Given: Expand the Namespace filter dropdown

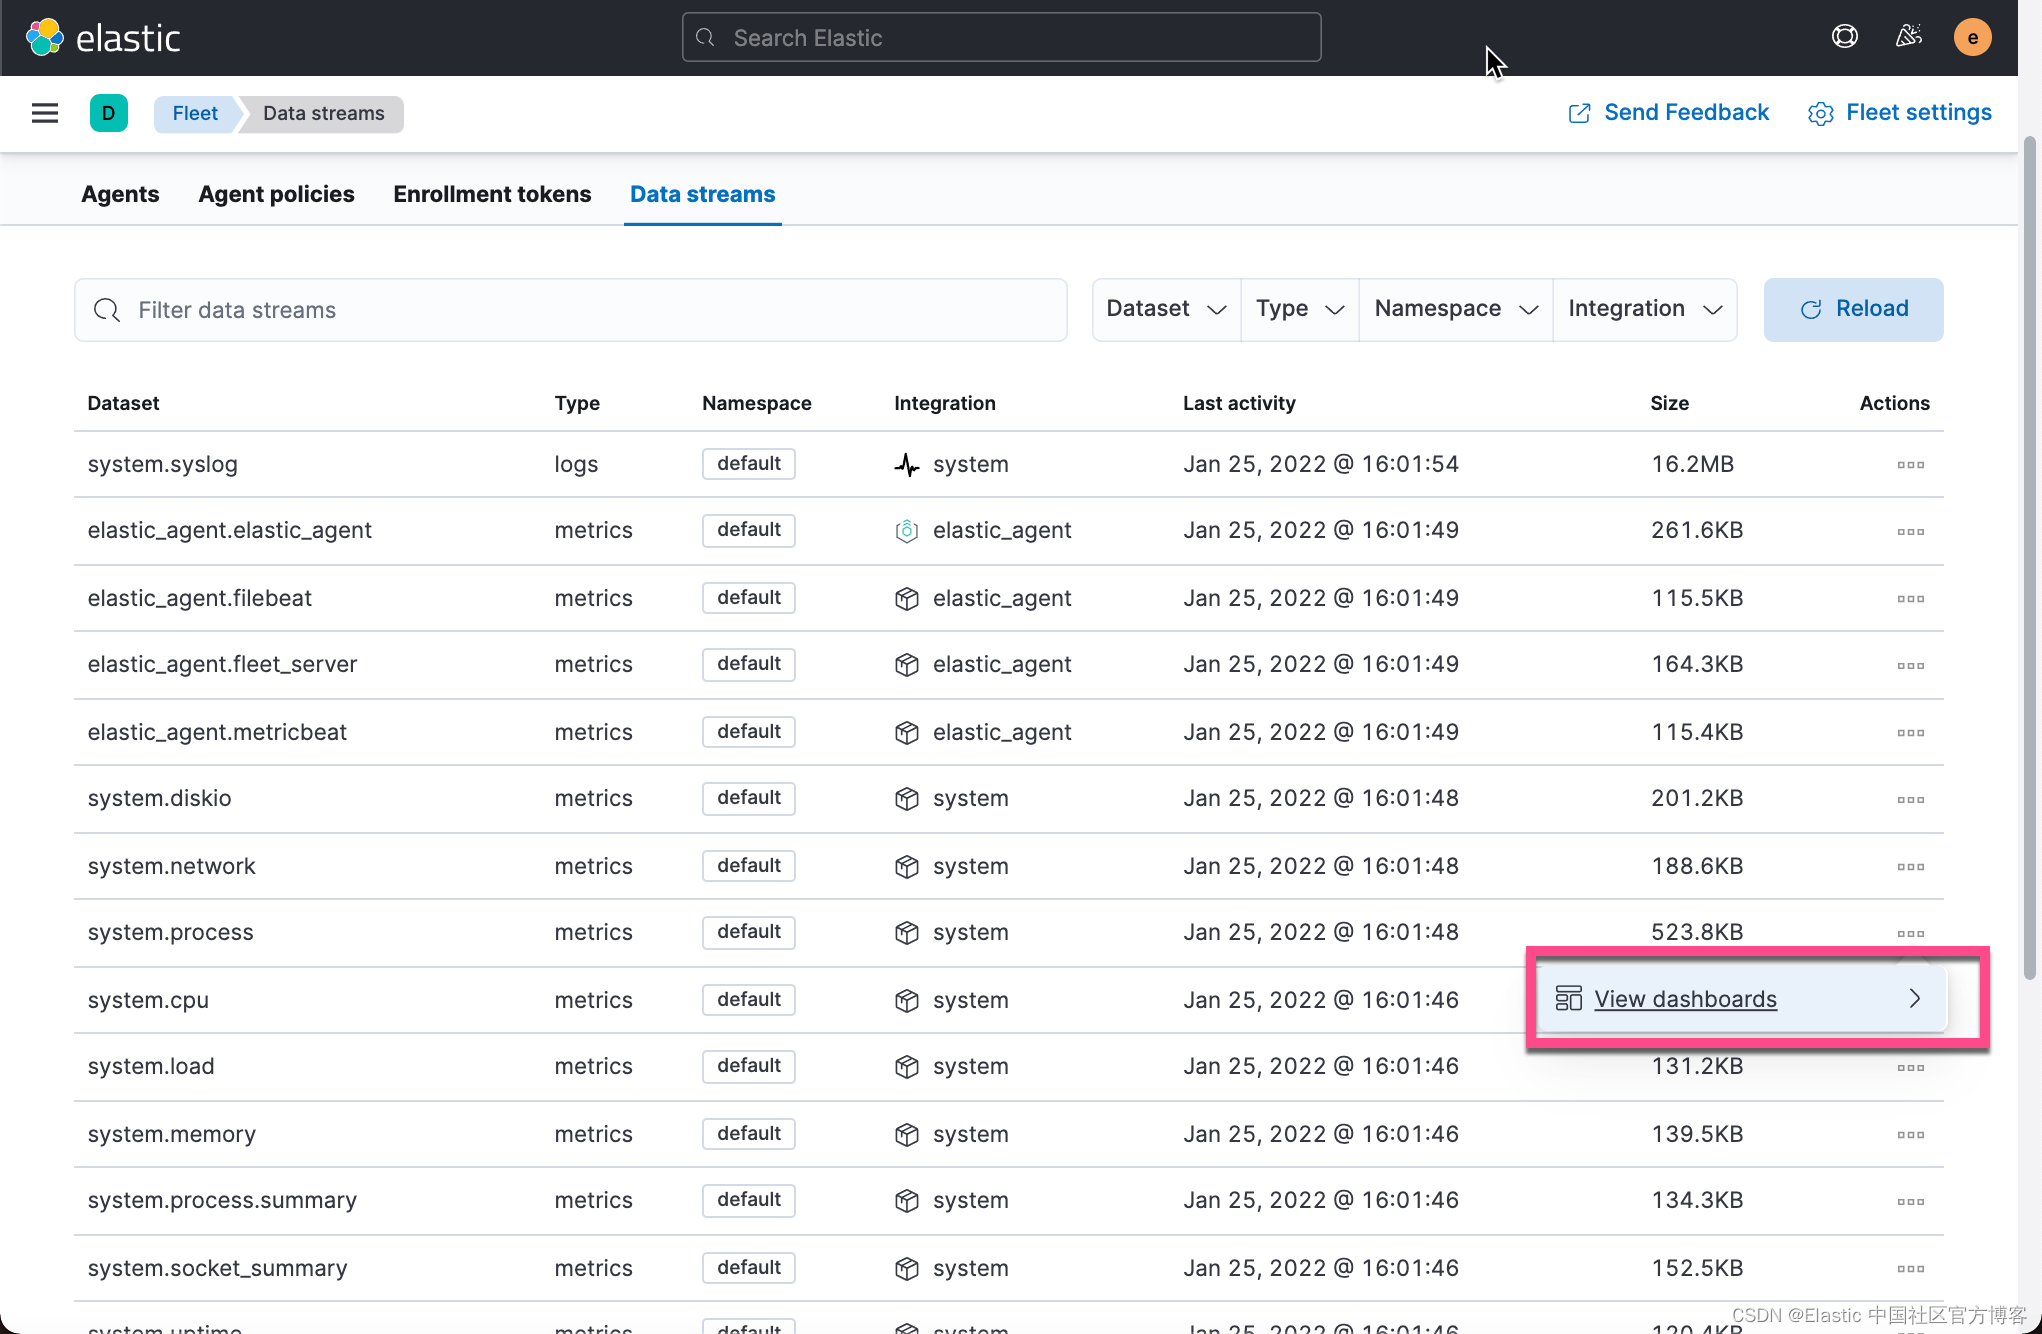Looking at the screenshot, I should [x=1455, y=309].
